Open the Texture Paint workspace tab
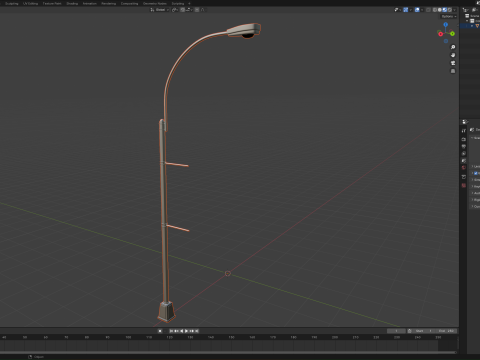The height and width of the screenshot is (360, 480). click(x=52, y=3)
